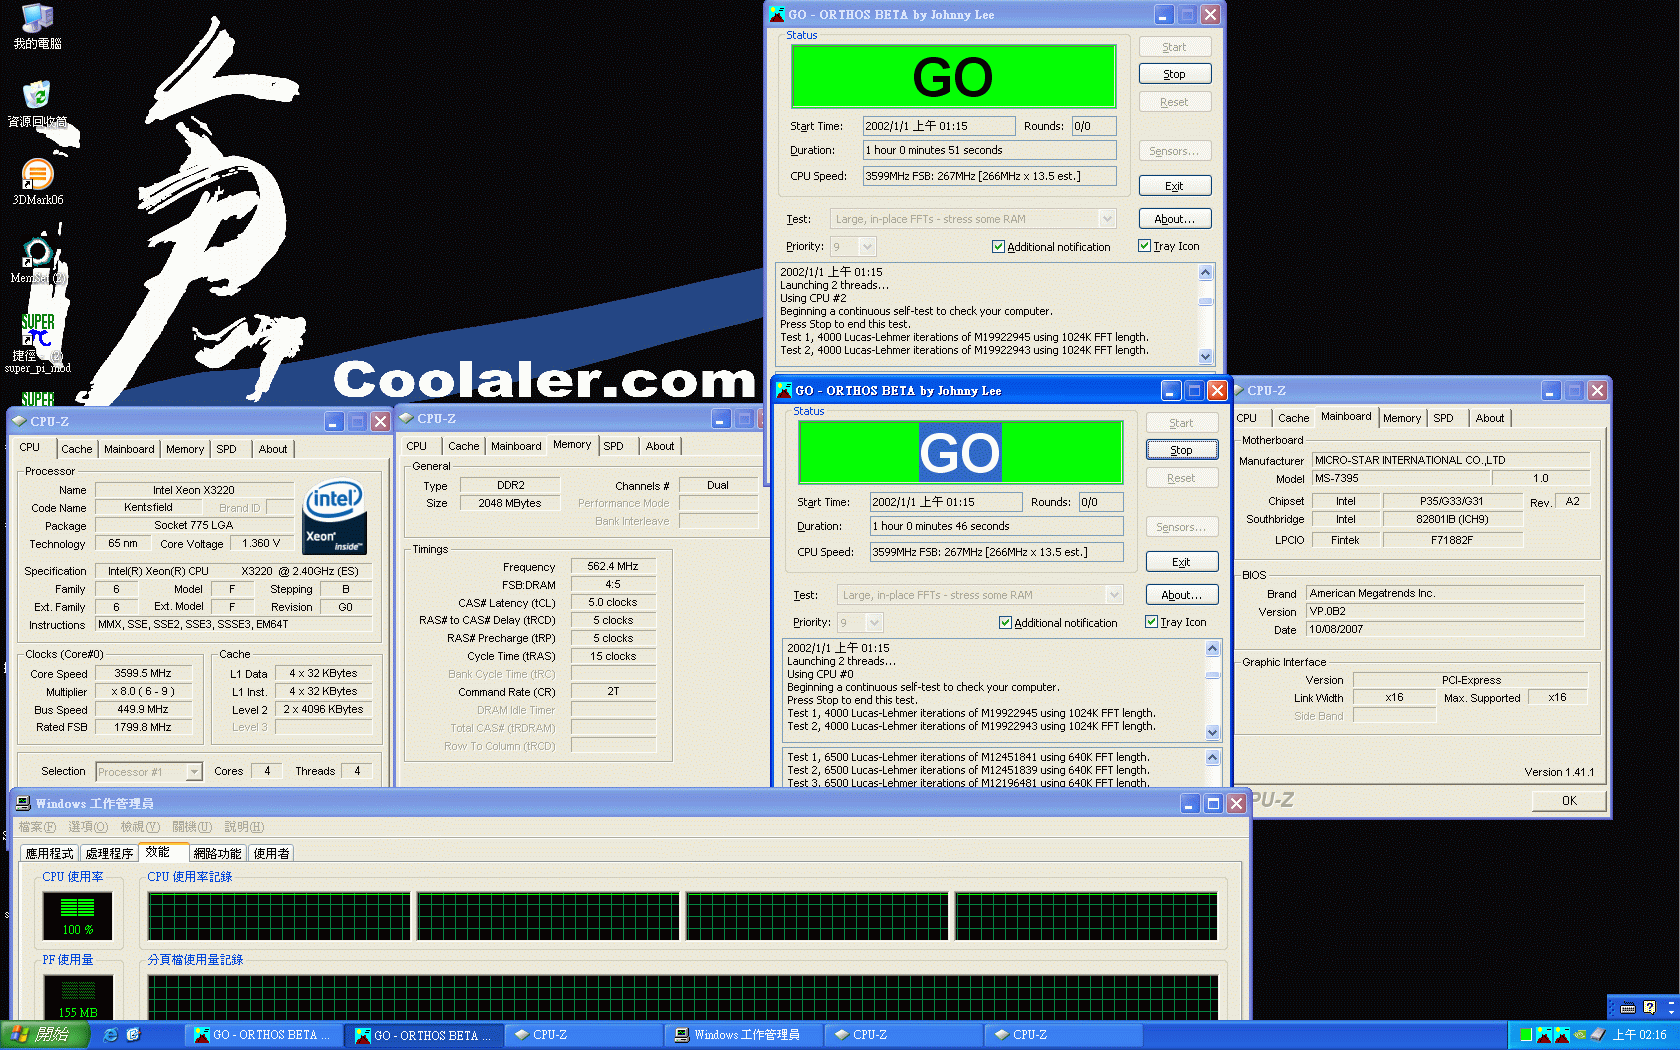Click the ORTHOS icon in lower window title bar
Screen dimensions: 1680x1050
[x=784, y=390]
